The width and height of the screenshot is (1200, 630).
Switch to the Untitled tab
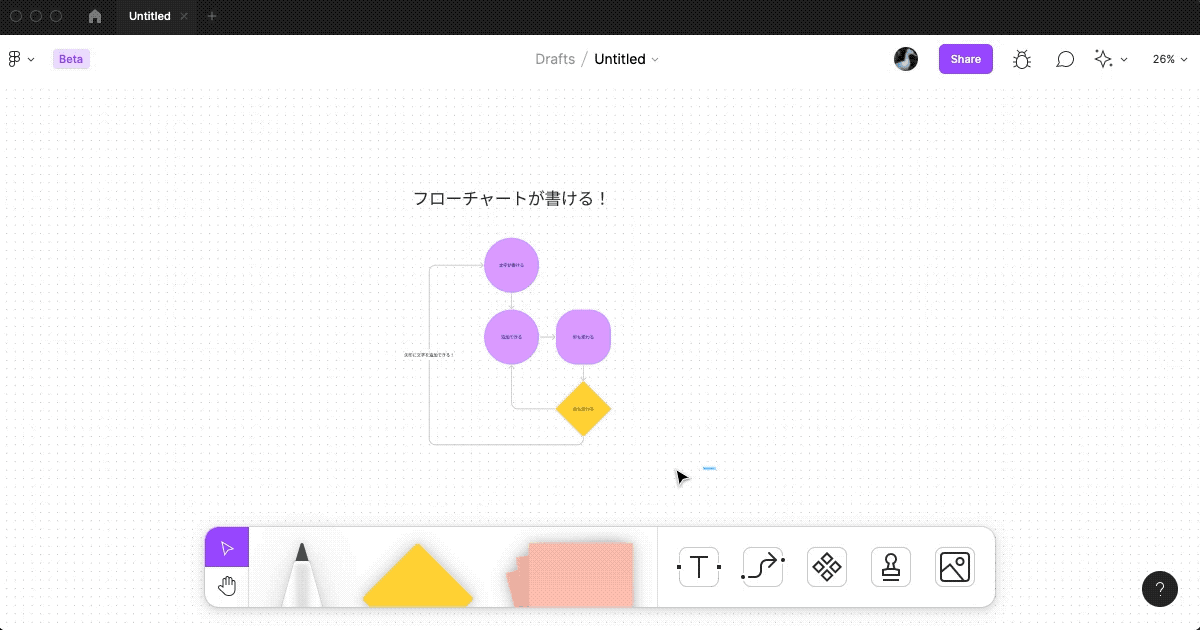(150, 16)
